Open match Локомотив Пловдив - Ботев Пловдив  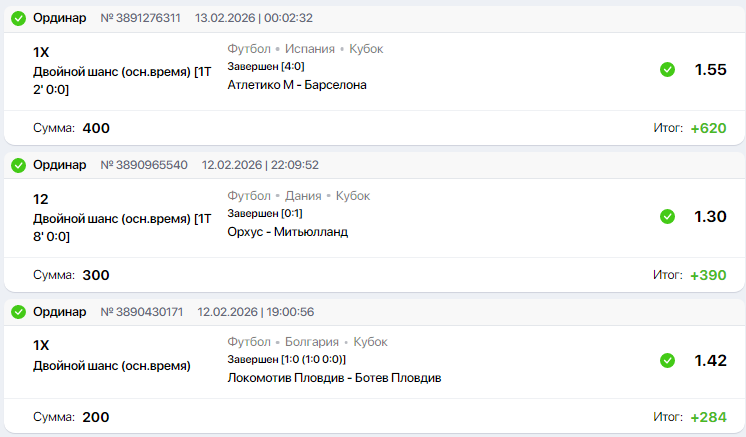(334, 378)
